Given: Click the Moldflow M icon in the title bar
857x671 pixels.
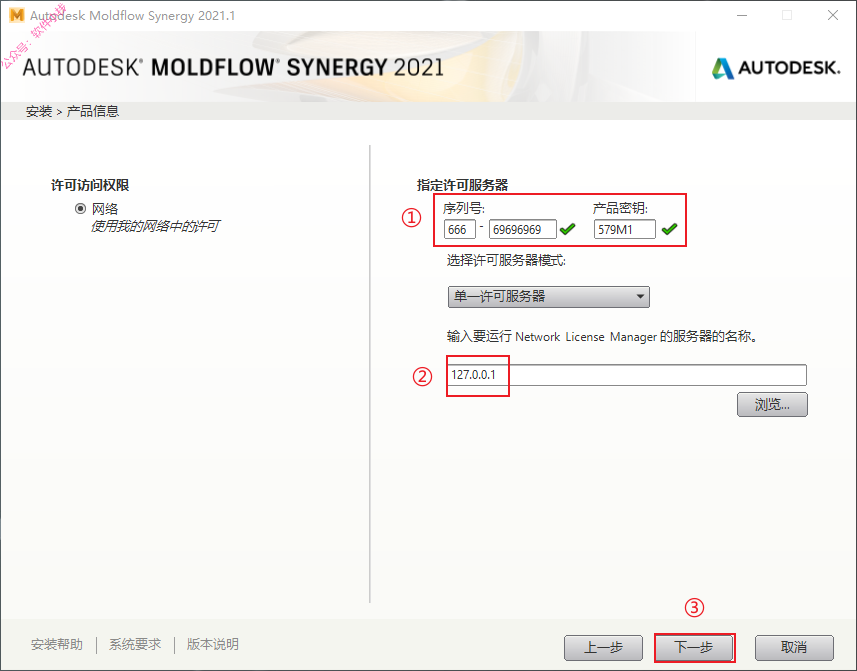Looking at the screenshot, I should pos(17,15).
